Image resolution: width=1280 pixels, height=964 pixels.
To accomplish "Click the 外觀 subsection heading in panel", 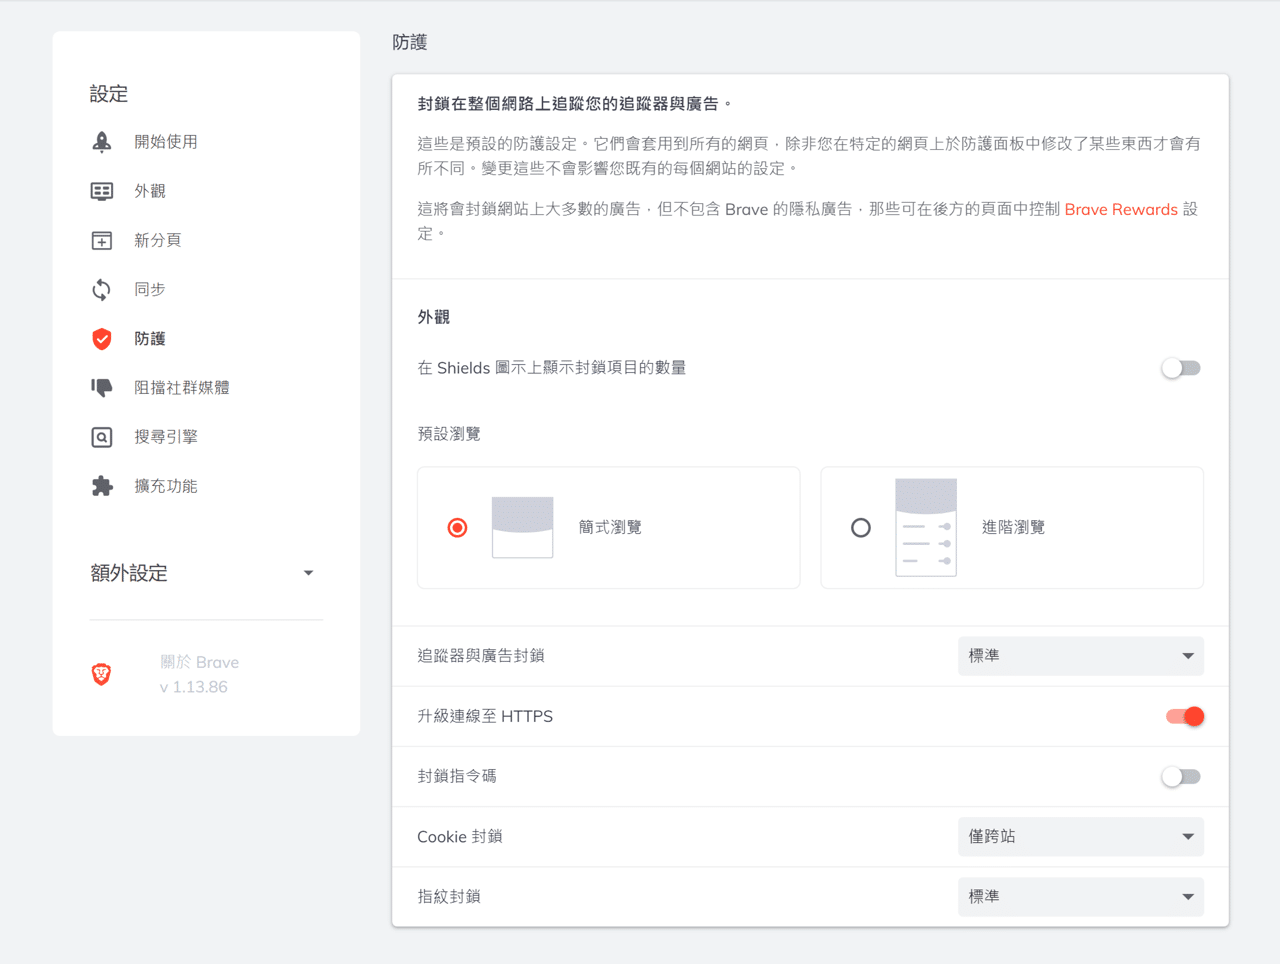I will tap(433, 317).
